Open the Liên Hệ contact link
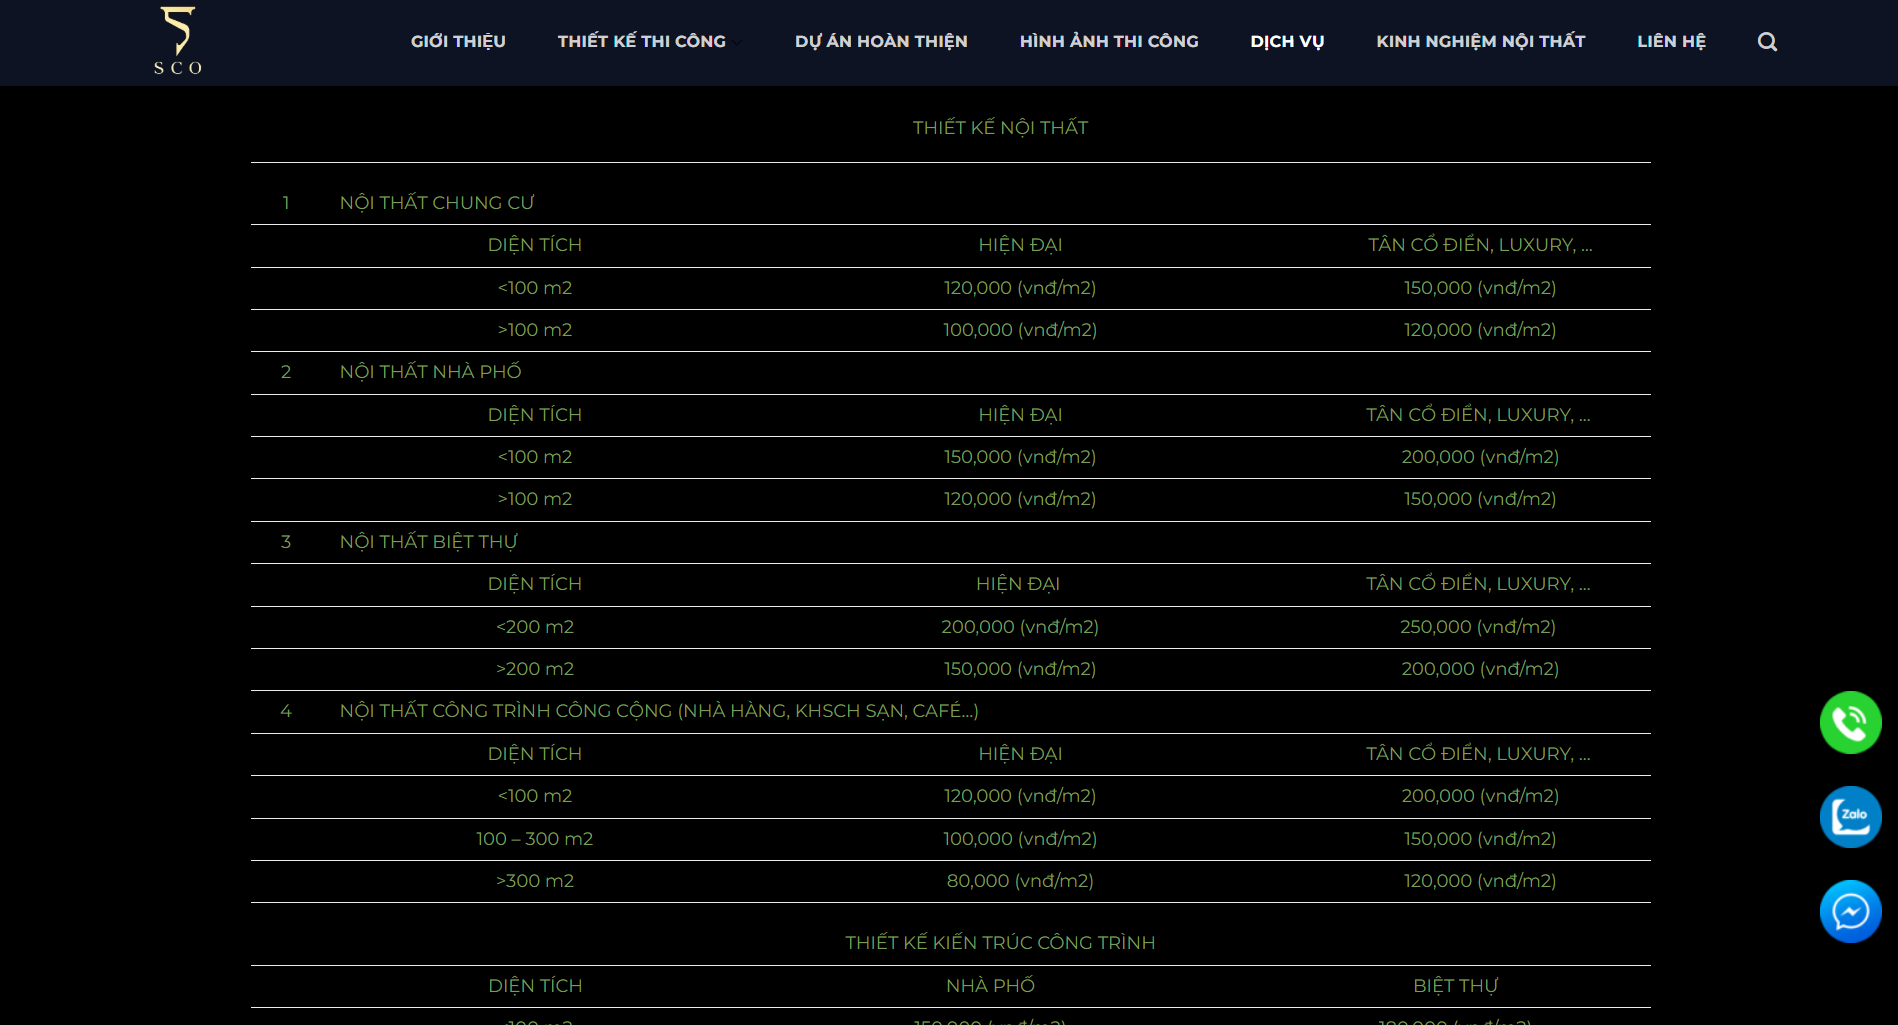This screenshot has height=1025, width=1898. [x=1671, y=41]
